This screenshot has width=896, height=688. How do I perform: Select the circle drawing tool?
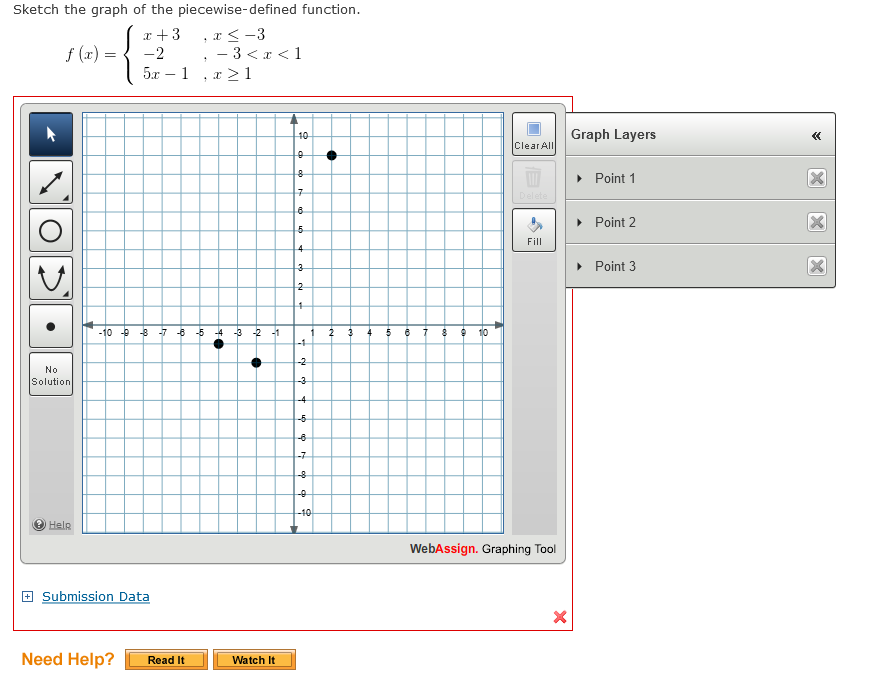(50, 230)
